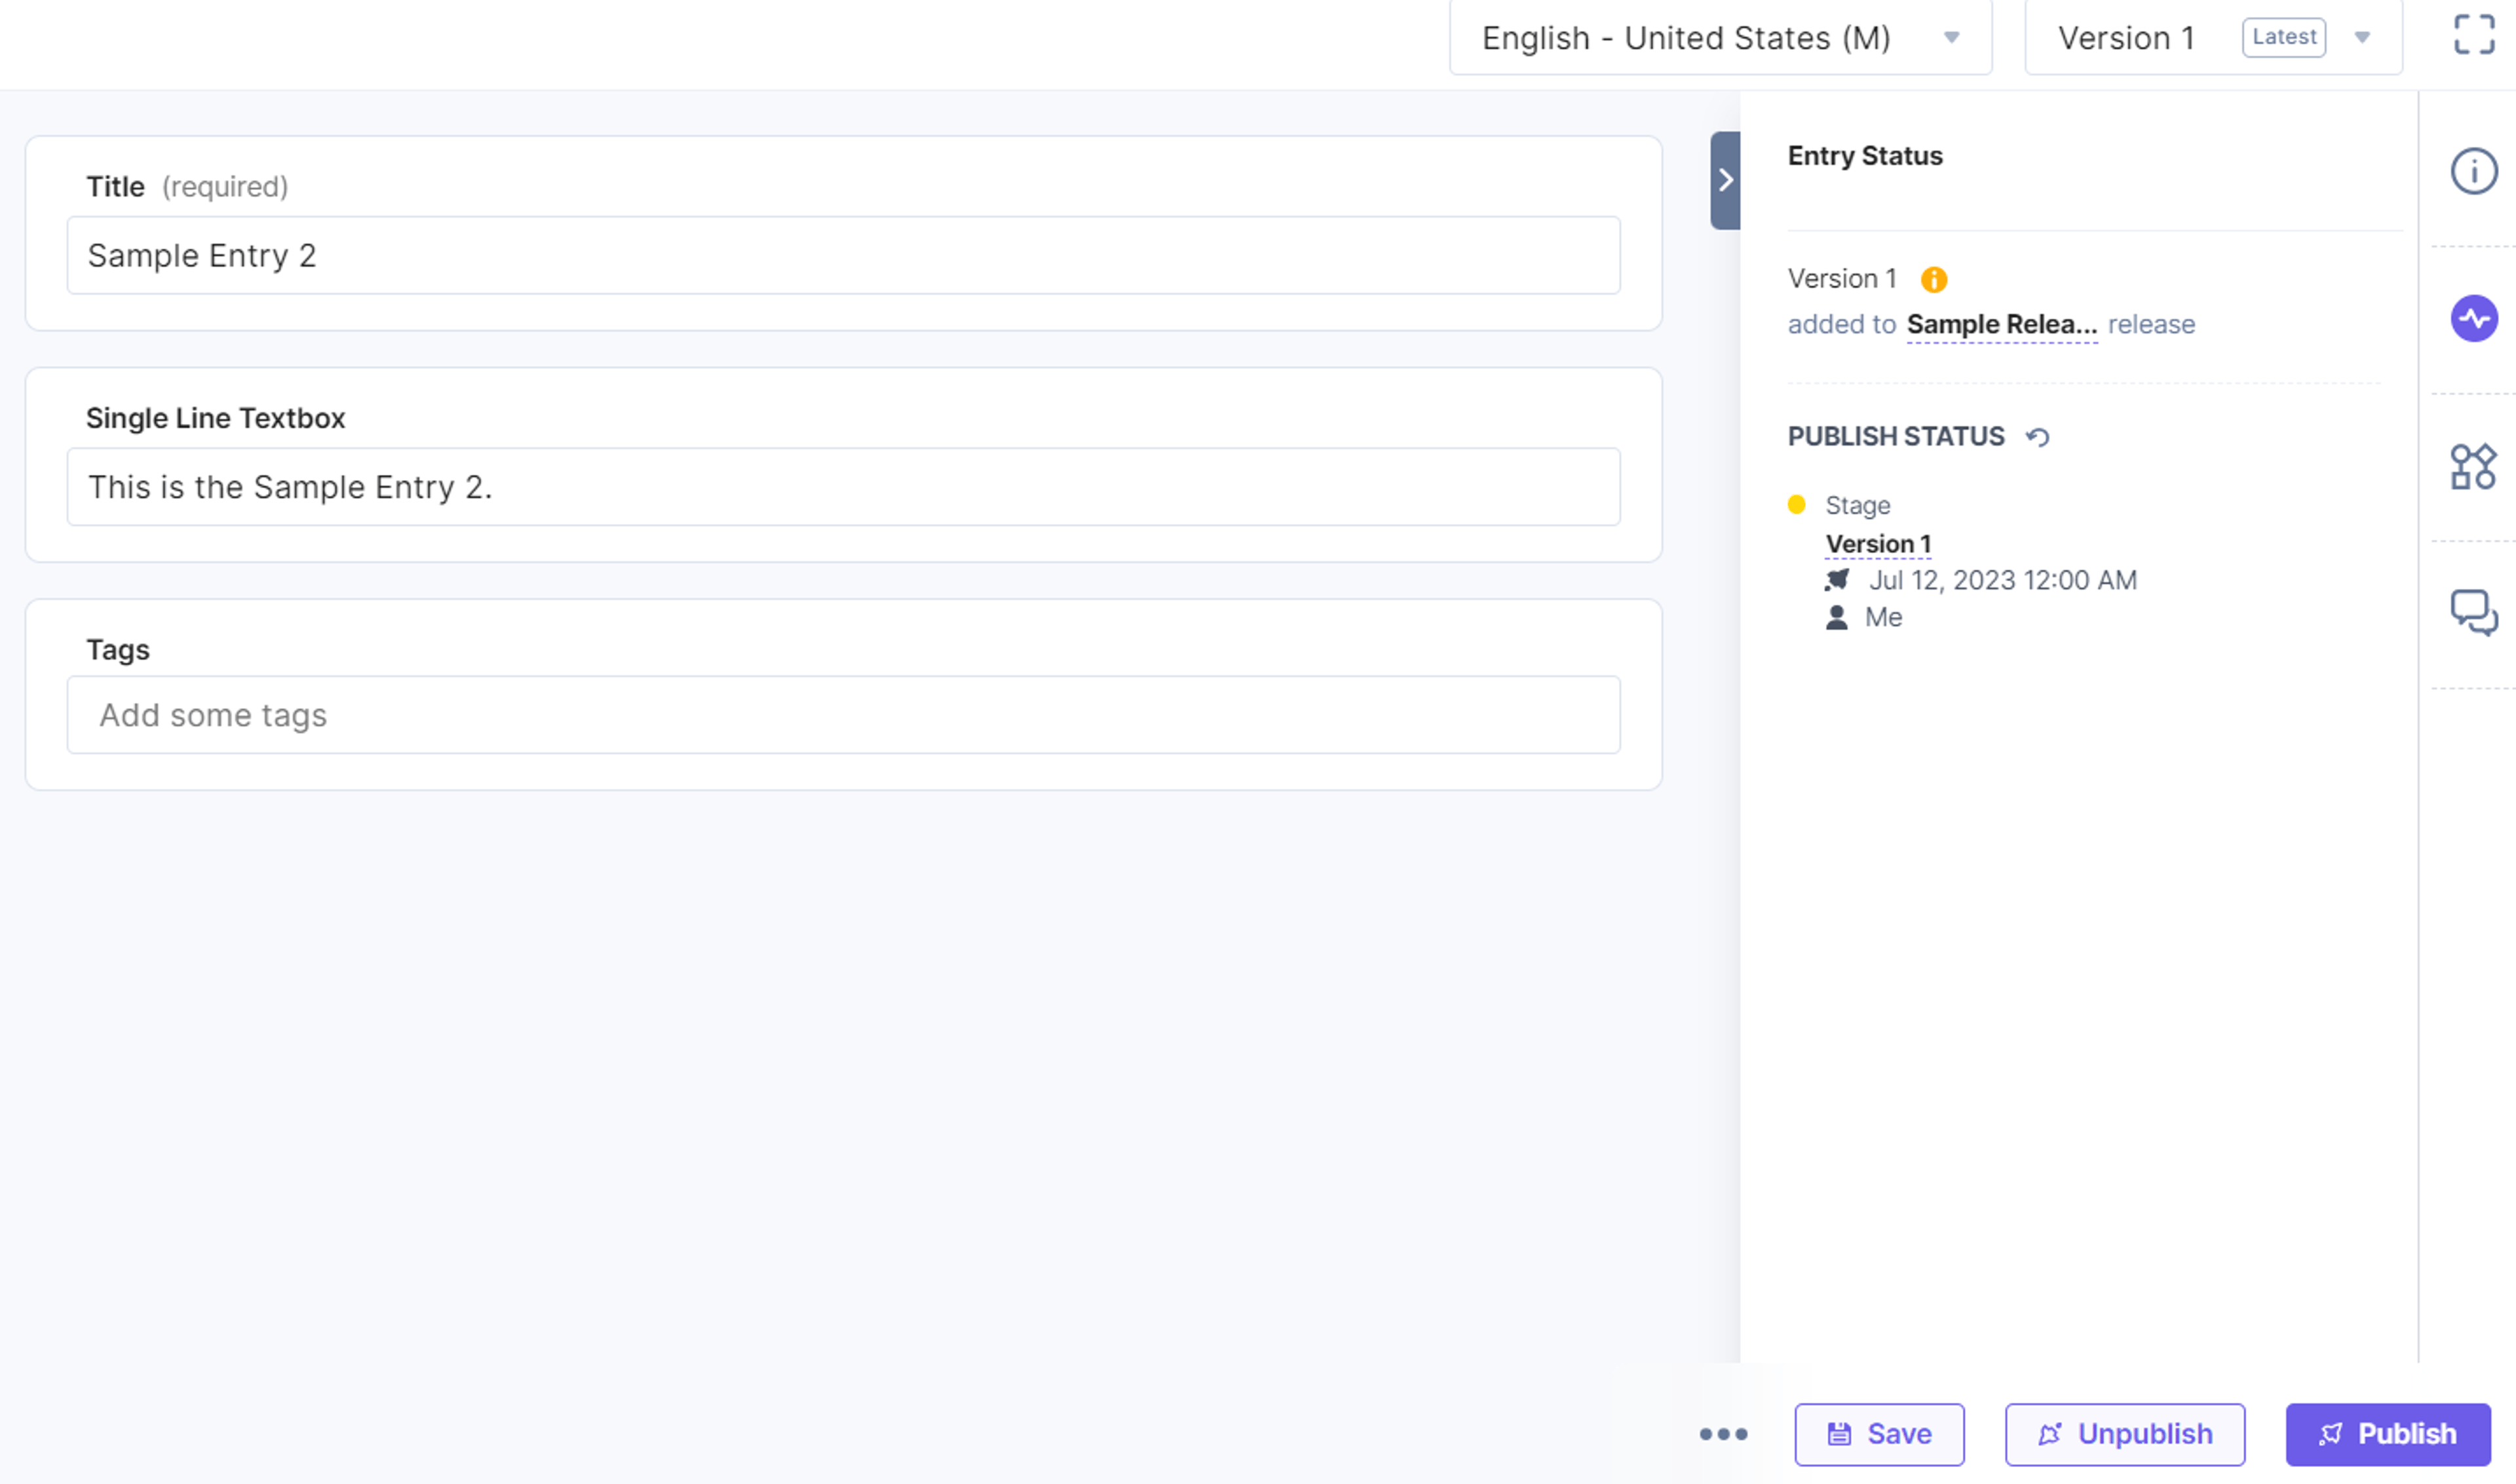Click the Publish button
2516x1484 pixels.
(x=2387, y=1434)
